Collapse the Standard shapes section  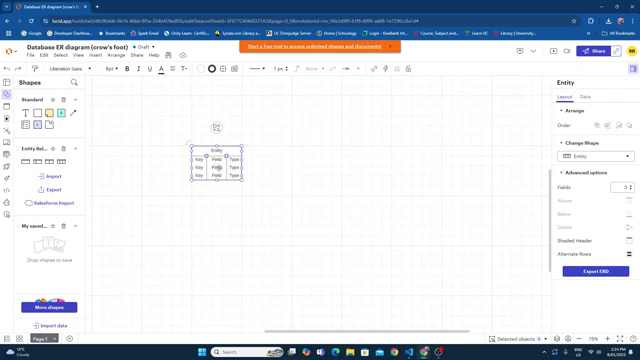coord(76,100)
